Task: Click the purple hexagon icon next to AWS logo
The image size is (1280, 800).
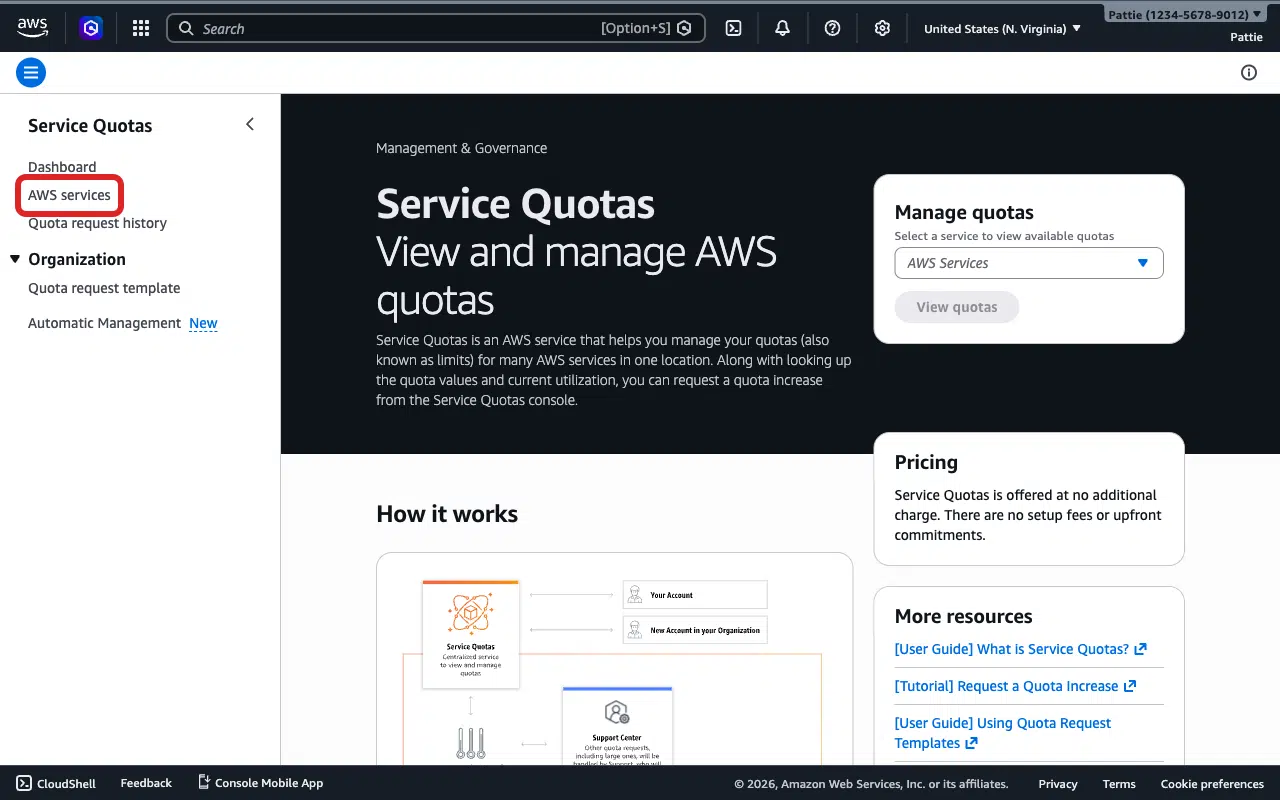Action: pos(91,28)
